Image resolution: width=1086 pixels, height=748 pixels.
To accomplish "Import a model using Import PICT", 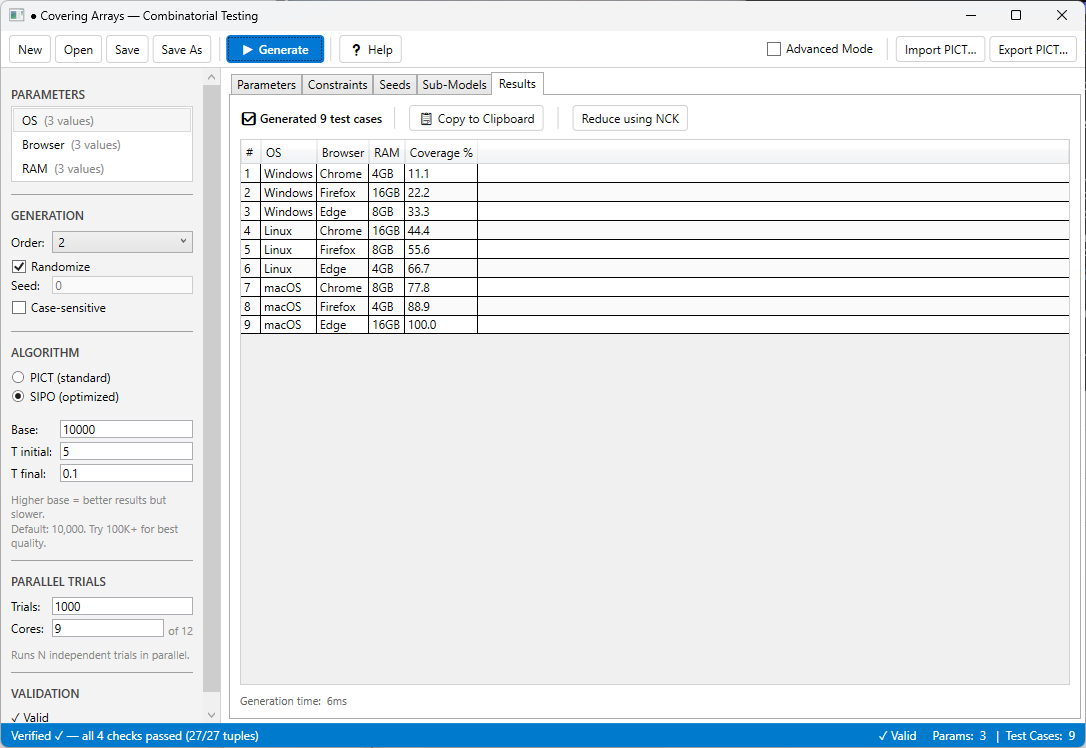I will (x=940, y=48).
